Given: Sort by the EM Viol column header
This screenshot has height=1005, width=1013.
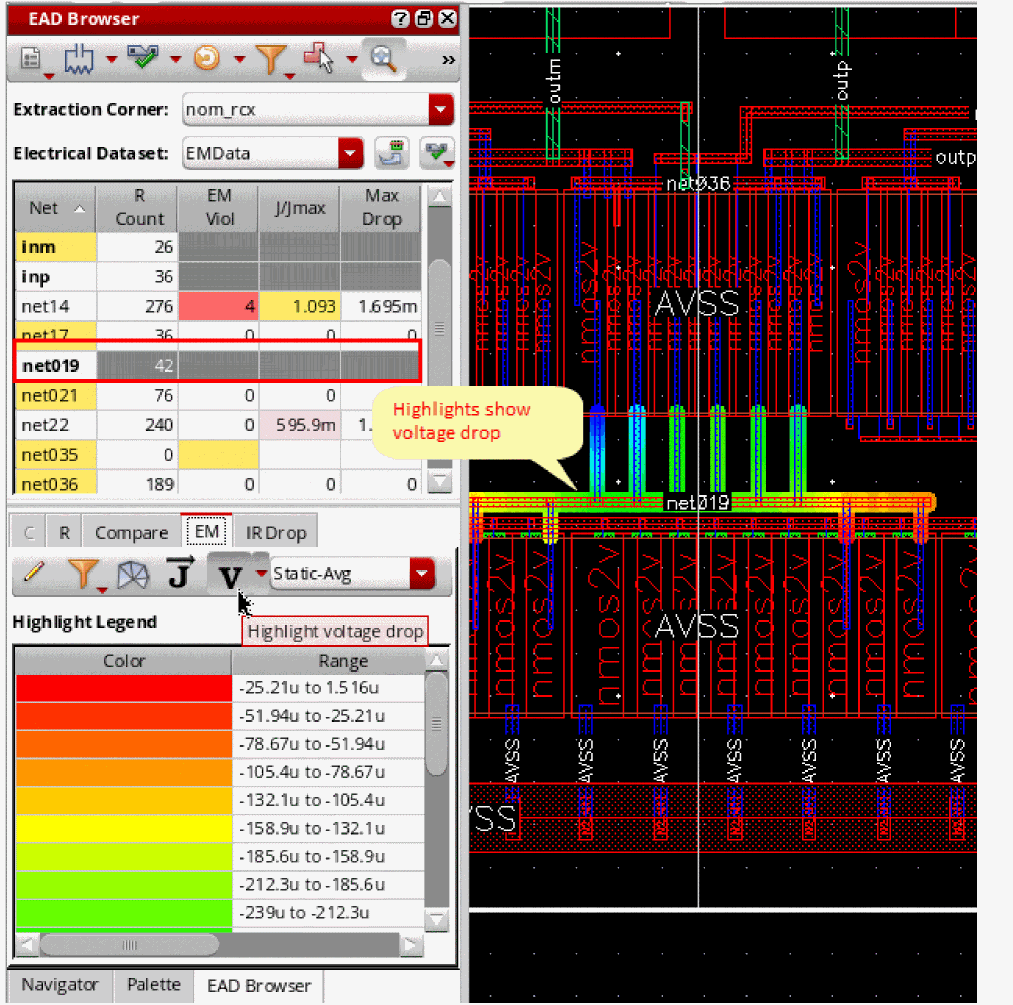Looking at the screenshot, I should tap(218, 207).
